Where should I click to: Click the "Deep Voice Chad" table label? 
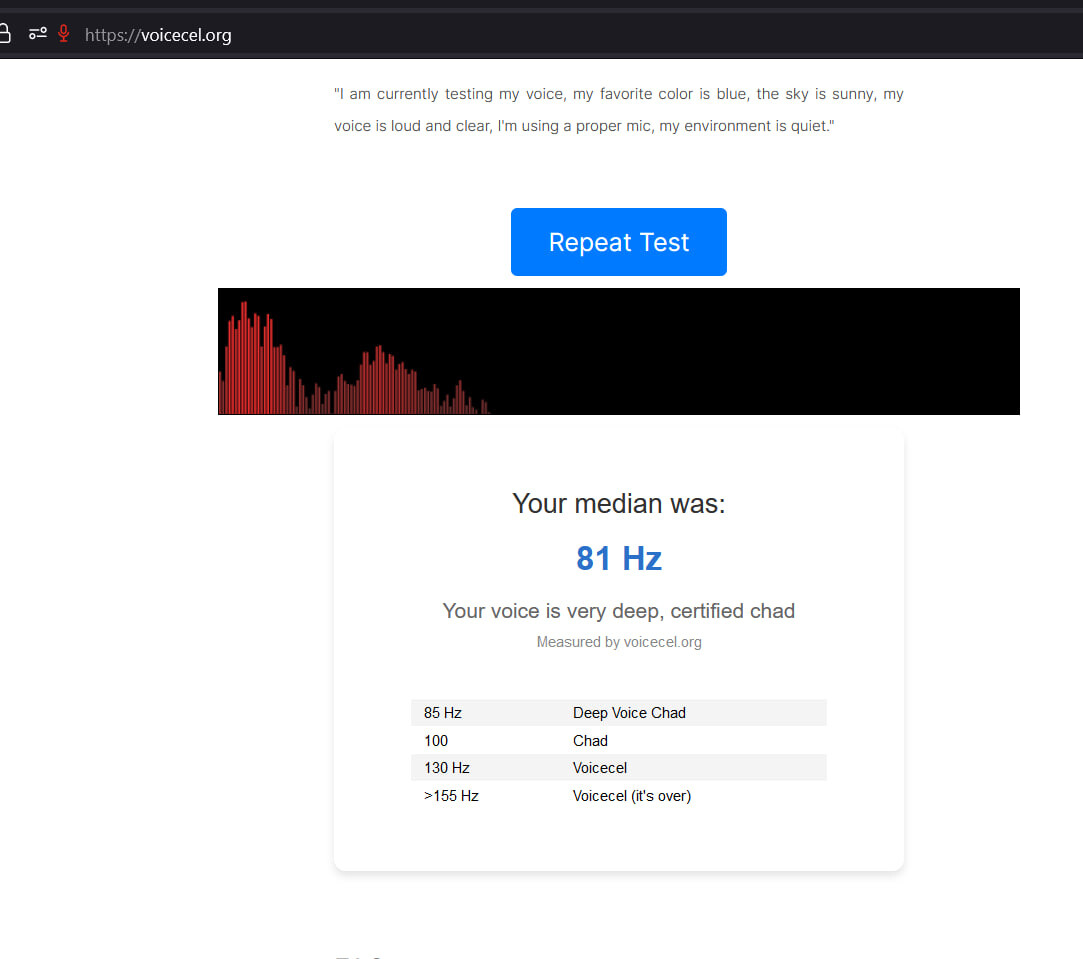(x=629, y=713)
